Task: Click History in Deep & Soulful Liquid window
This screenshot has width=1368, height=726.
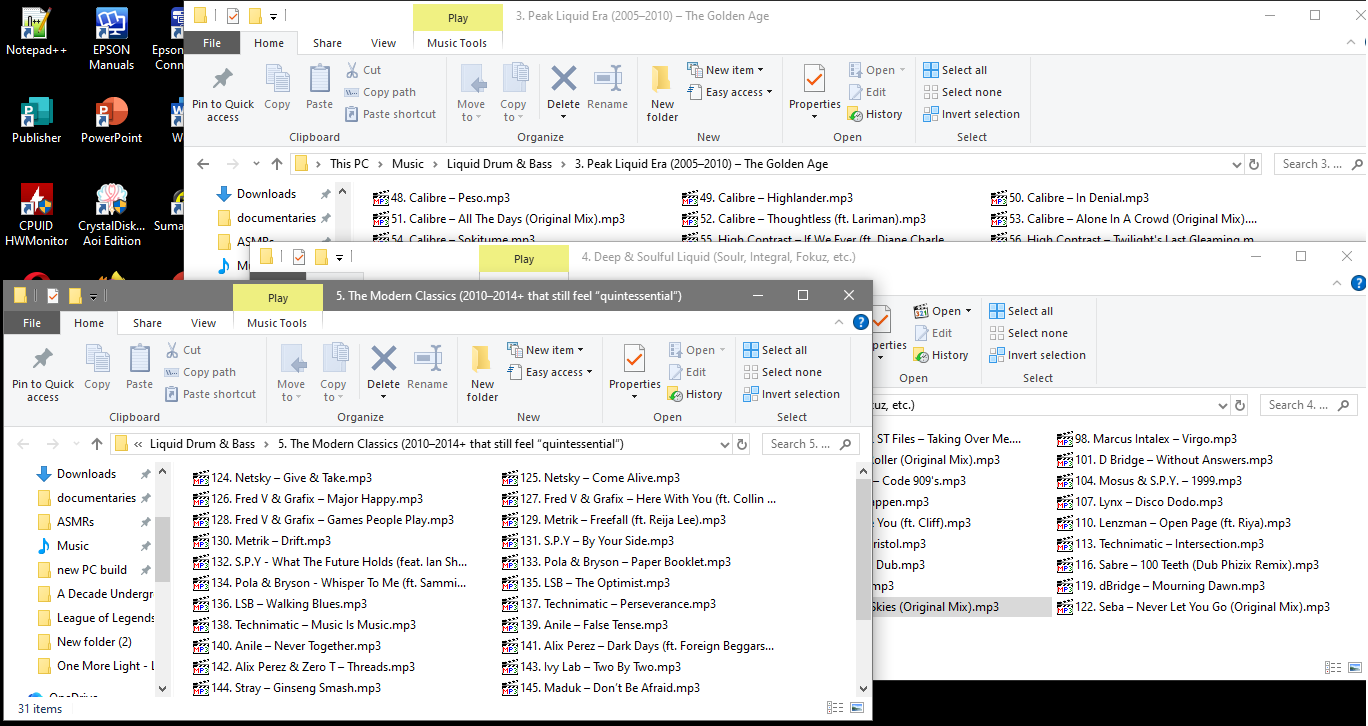Action: coord(941,355)
